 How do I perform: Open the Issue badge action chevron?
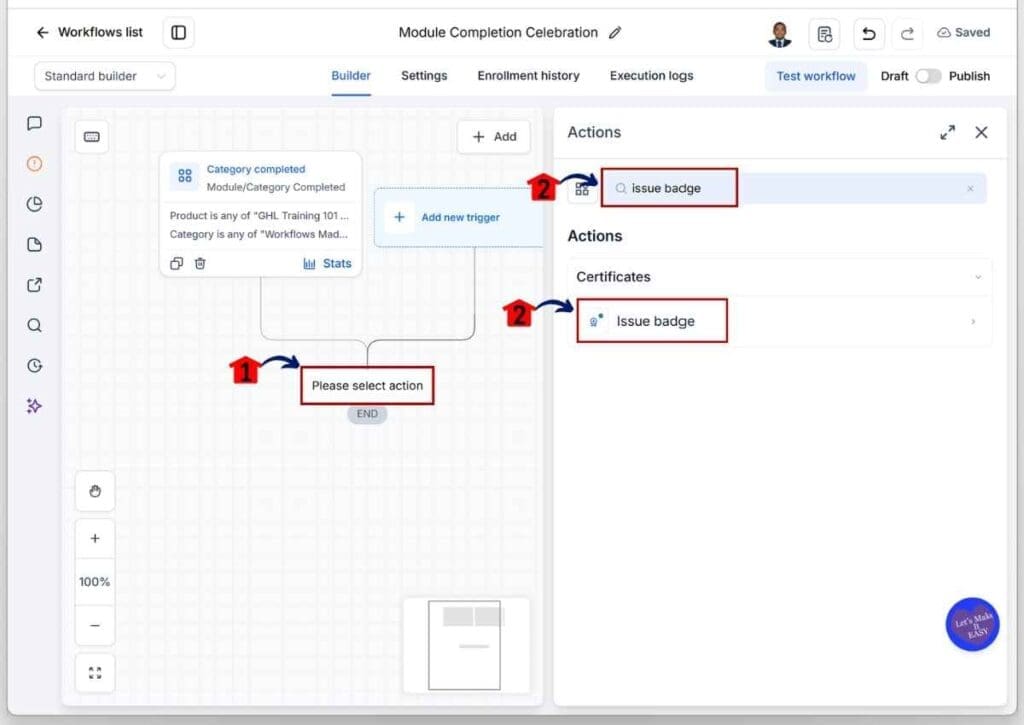pos(973,321)
